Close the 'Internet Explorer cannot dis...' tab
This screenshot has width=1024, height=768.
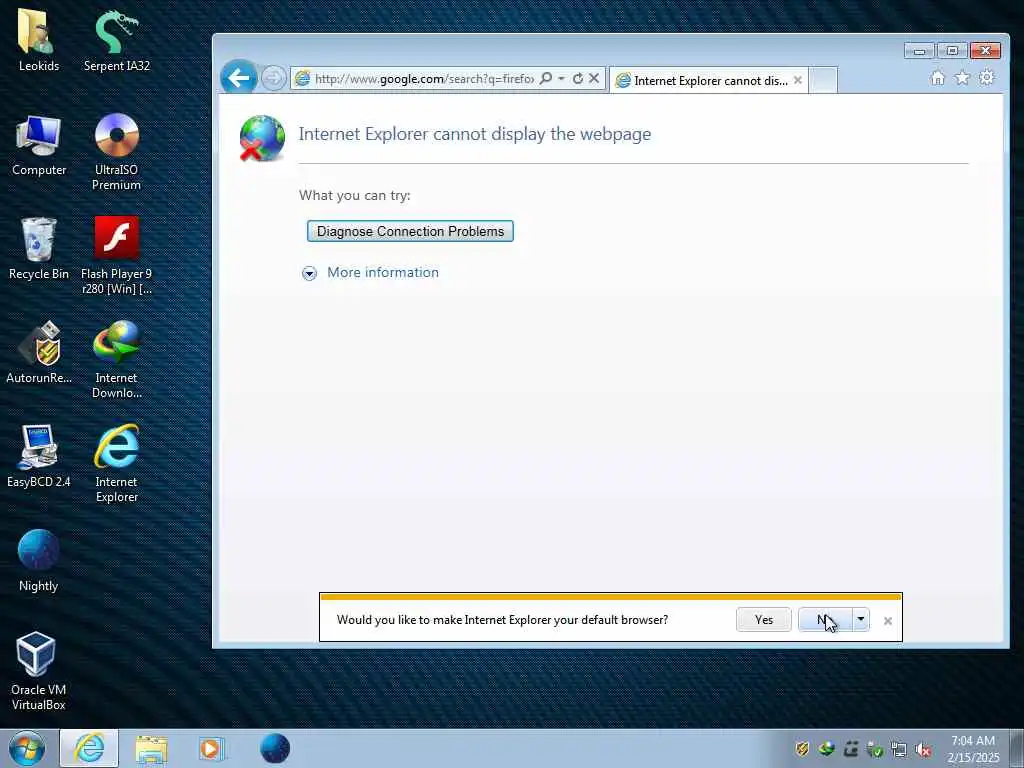(797, 80)
